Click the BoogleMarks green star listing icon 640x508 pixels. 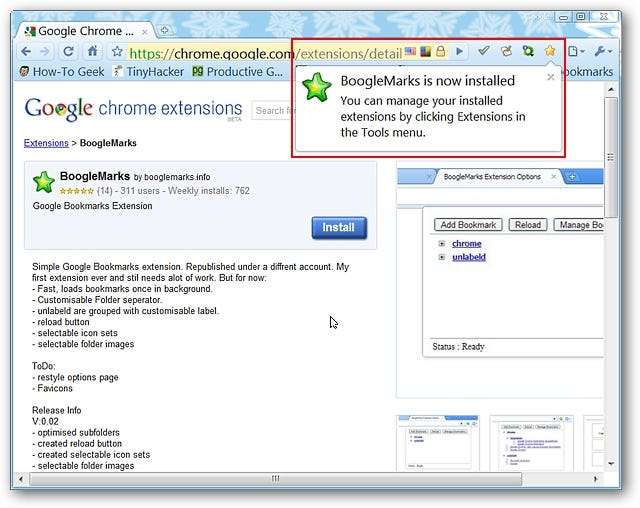click(x=44, y=182)
